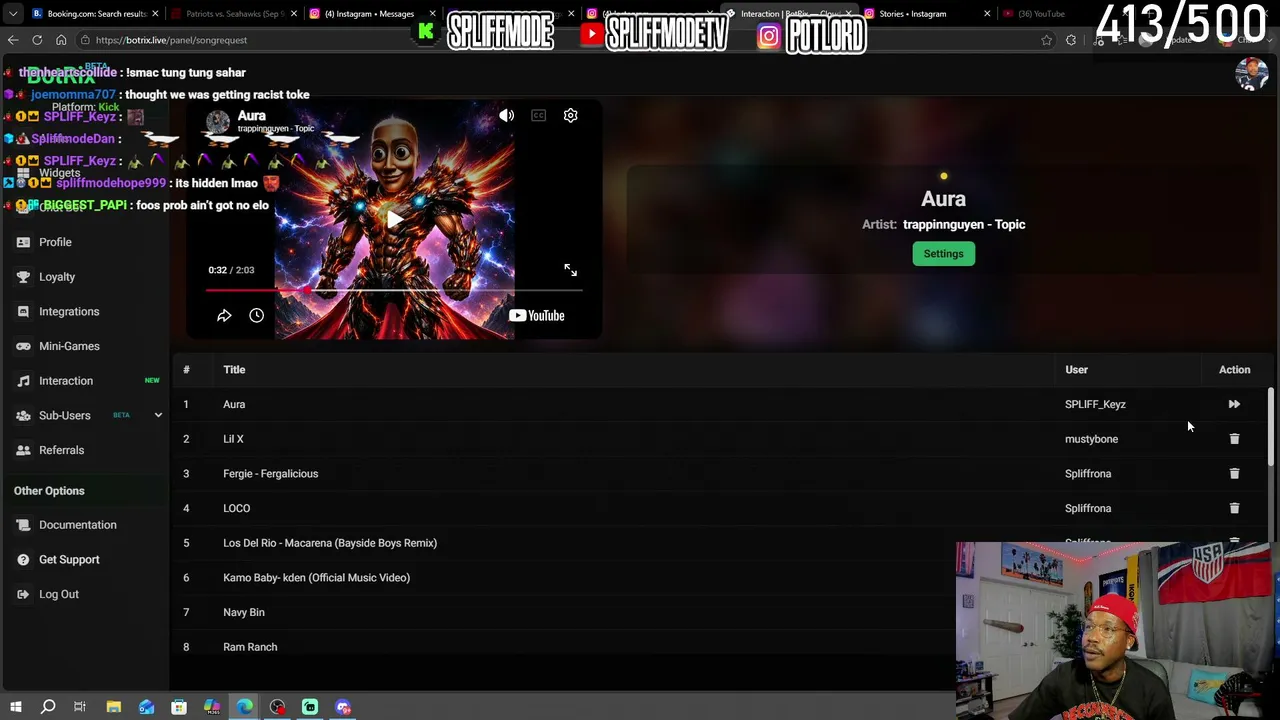Image resolution: width=1280 pixels, height=720 pixels.
Task: Log Out of the BotRix panel
Action: 59,594
